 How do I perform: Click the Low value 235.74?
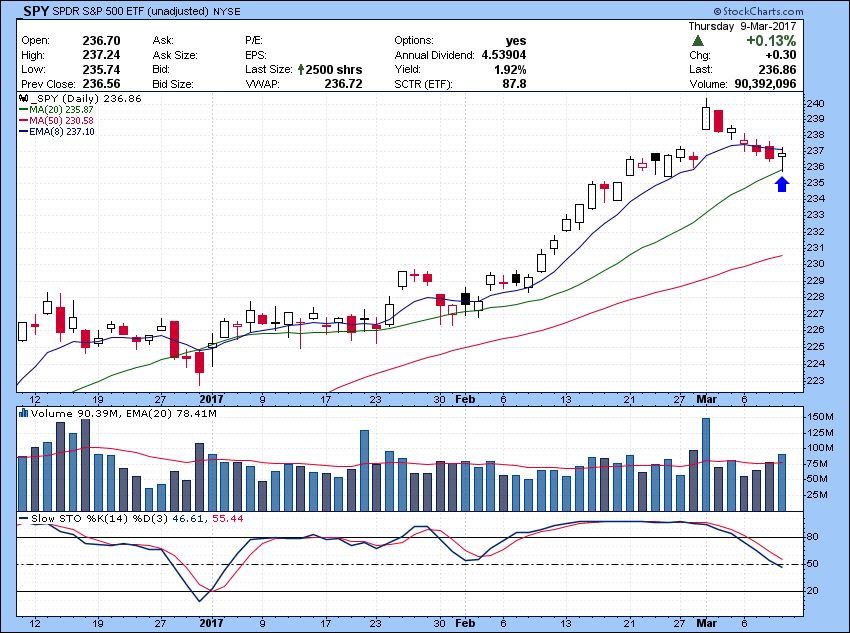click(x=101, y=69)
